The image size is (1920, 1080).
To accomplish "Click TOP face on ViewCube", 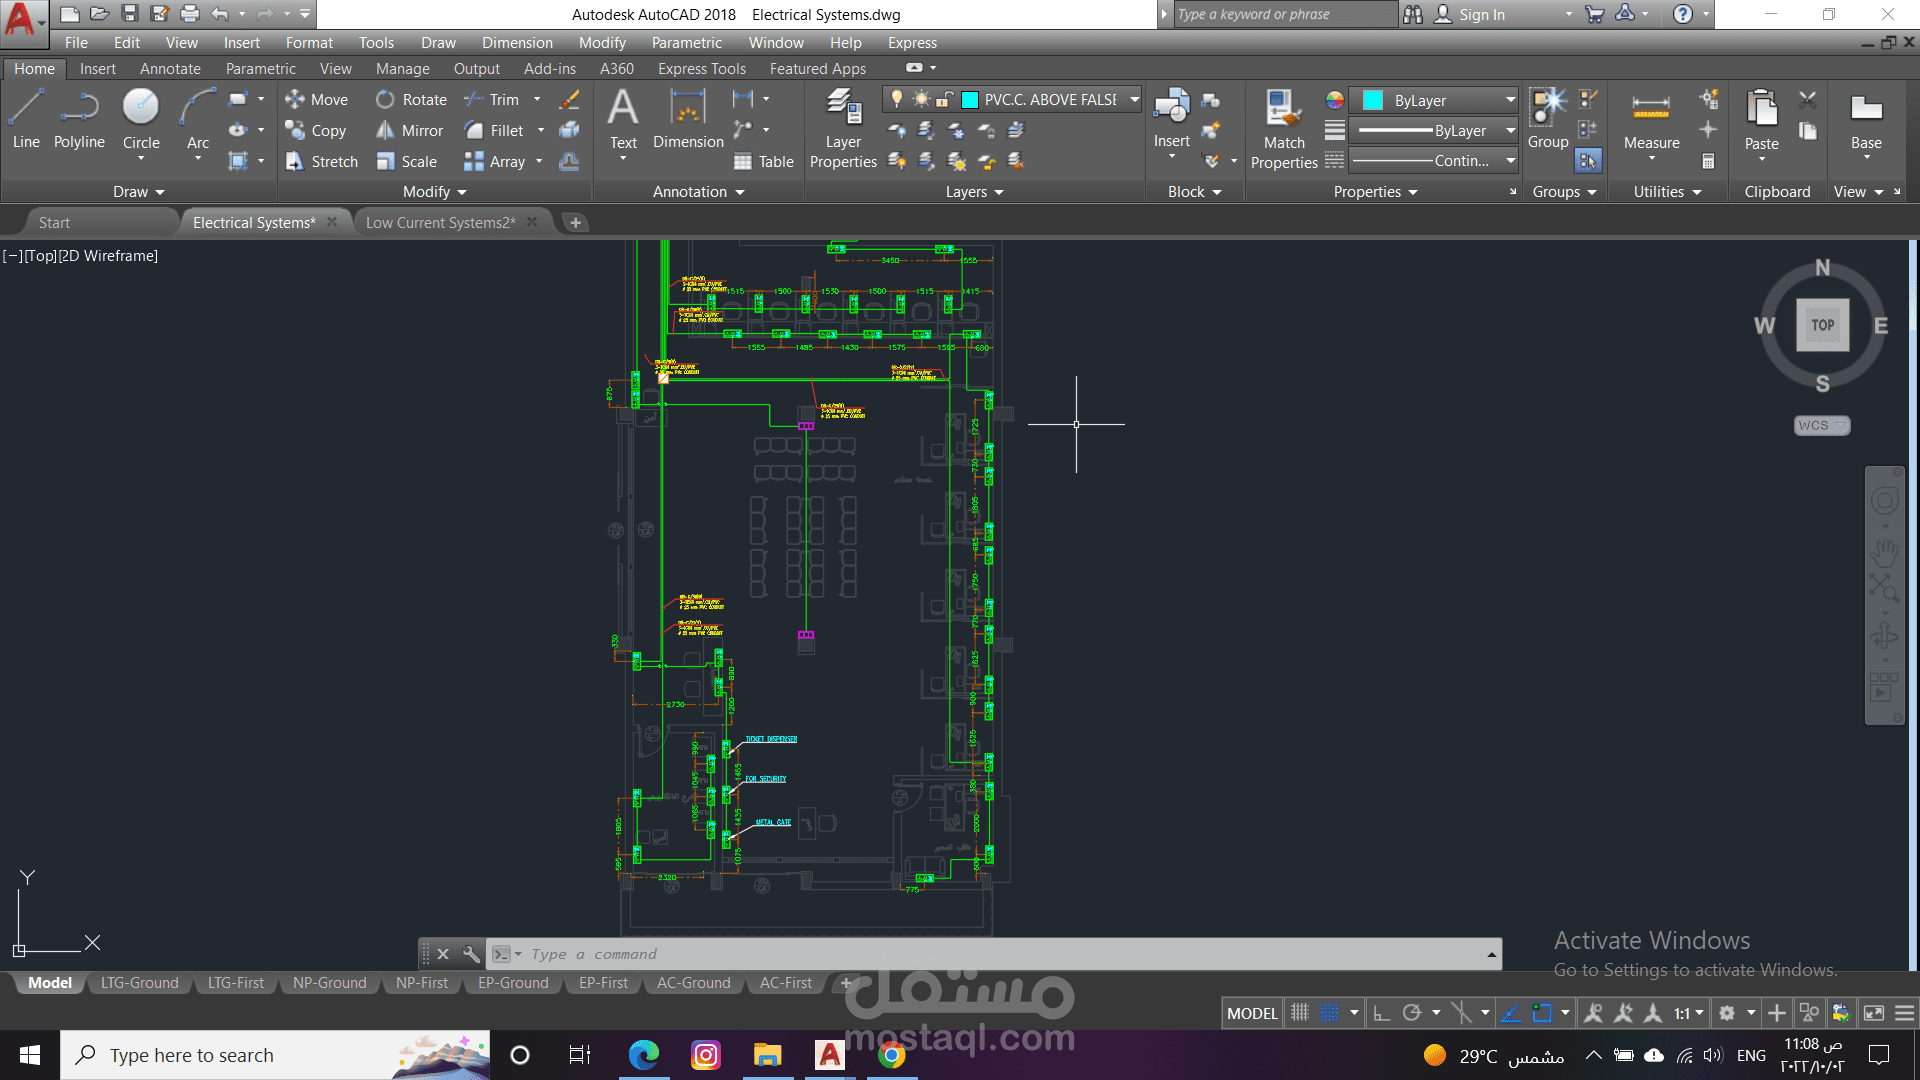I will [1822, 325].
